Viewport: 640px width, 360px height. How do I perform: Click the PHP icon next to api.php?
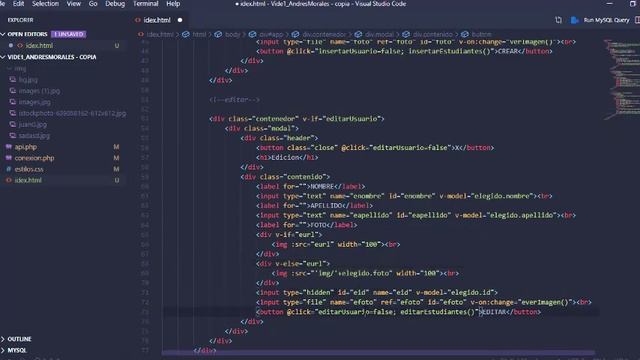9,147
